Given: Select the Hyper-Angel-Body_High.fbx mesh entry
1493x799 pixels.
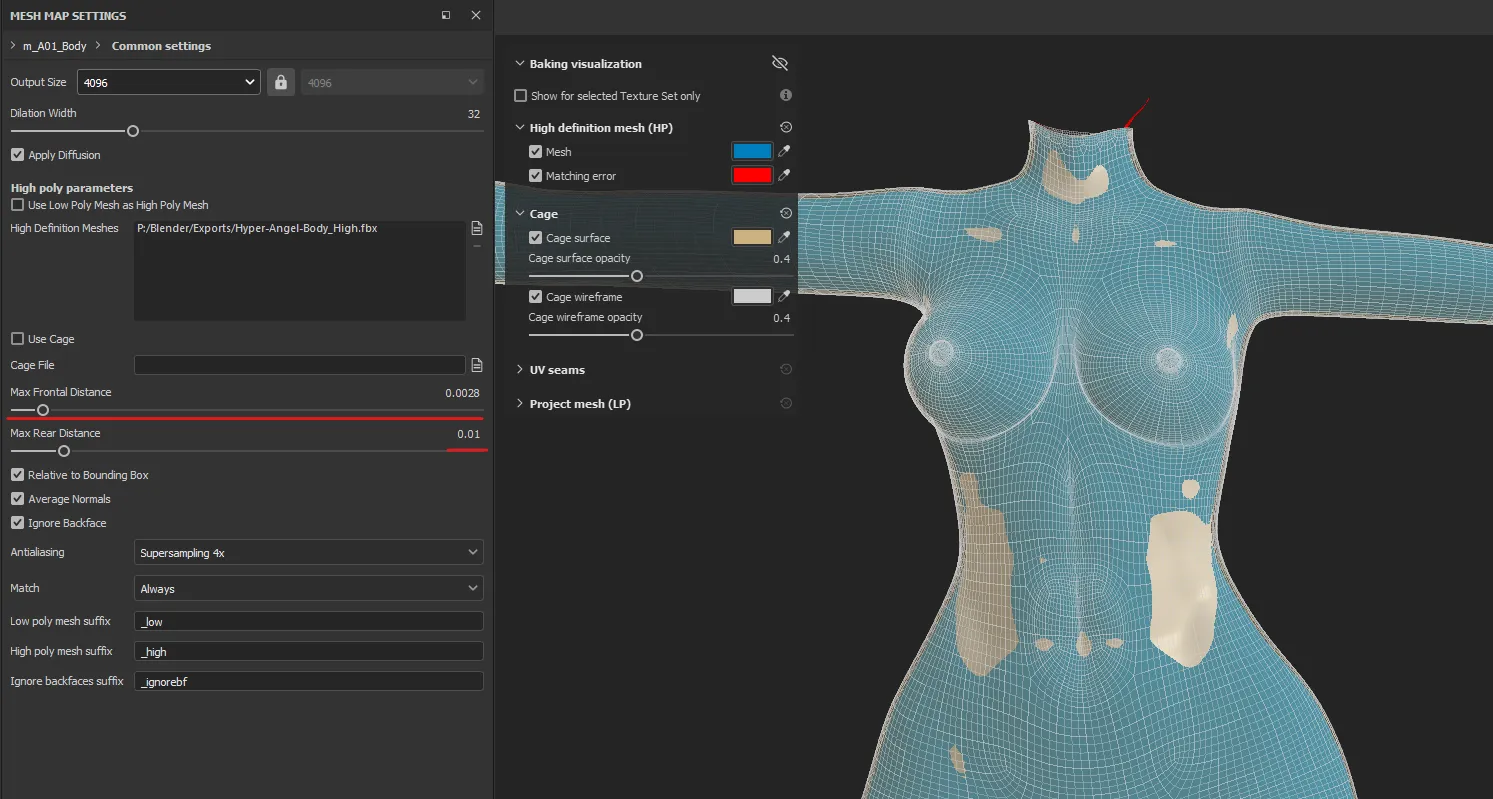Looking at the screenshot, I should [x=257, y=228].
